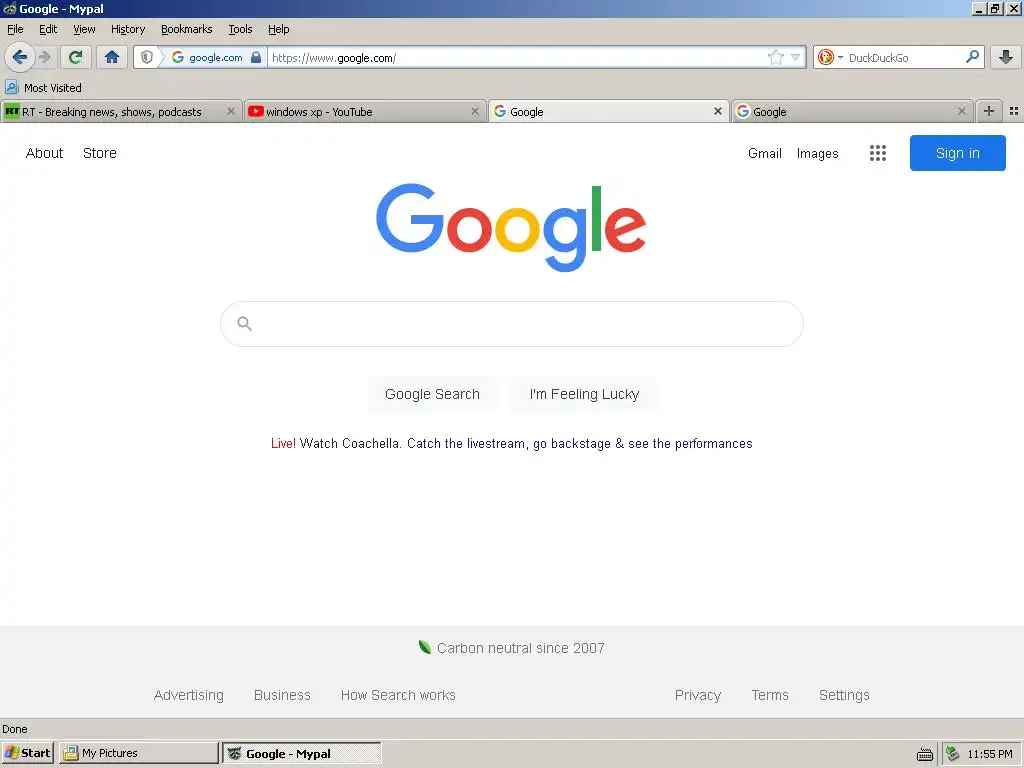The width and height of the screenshot is (1024, 768).
Task: Click the google.com site identity label
Action: (x=216, y=57)
